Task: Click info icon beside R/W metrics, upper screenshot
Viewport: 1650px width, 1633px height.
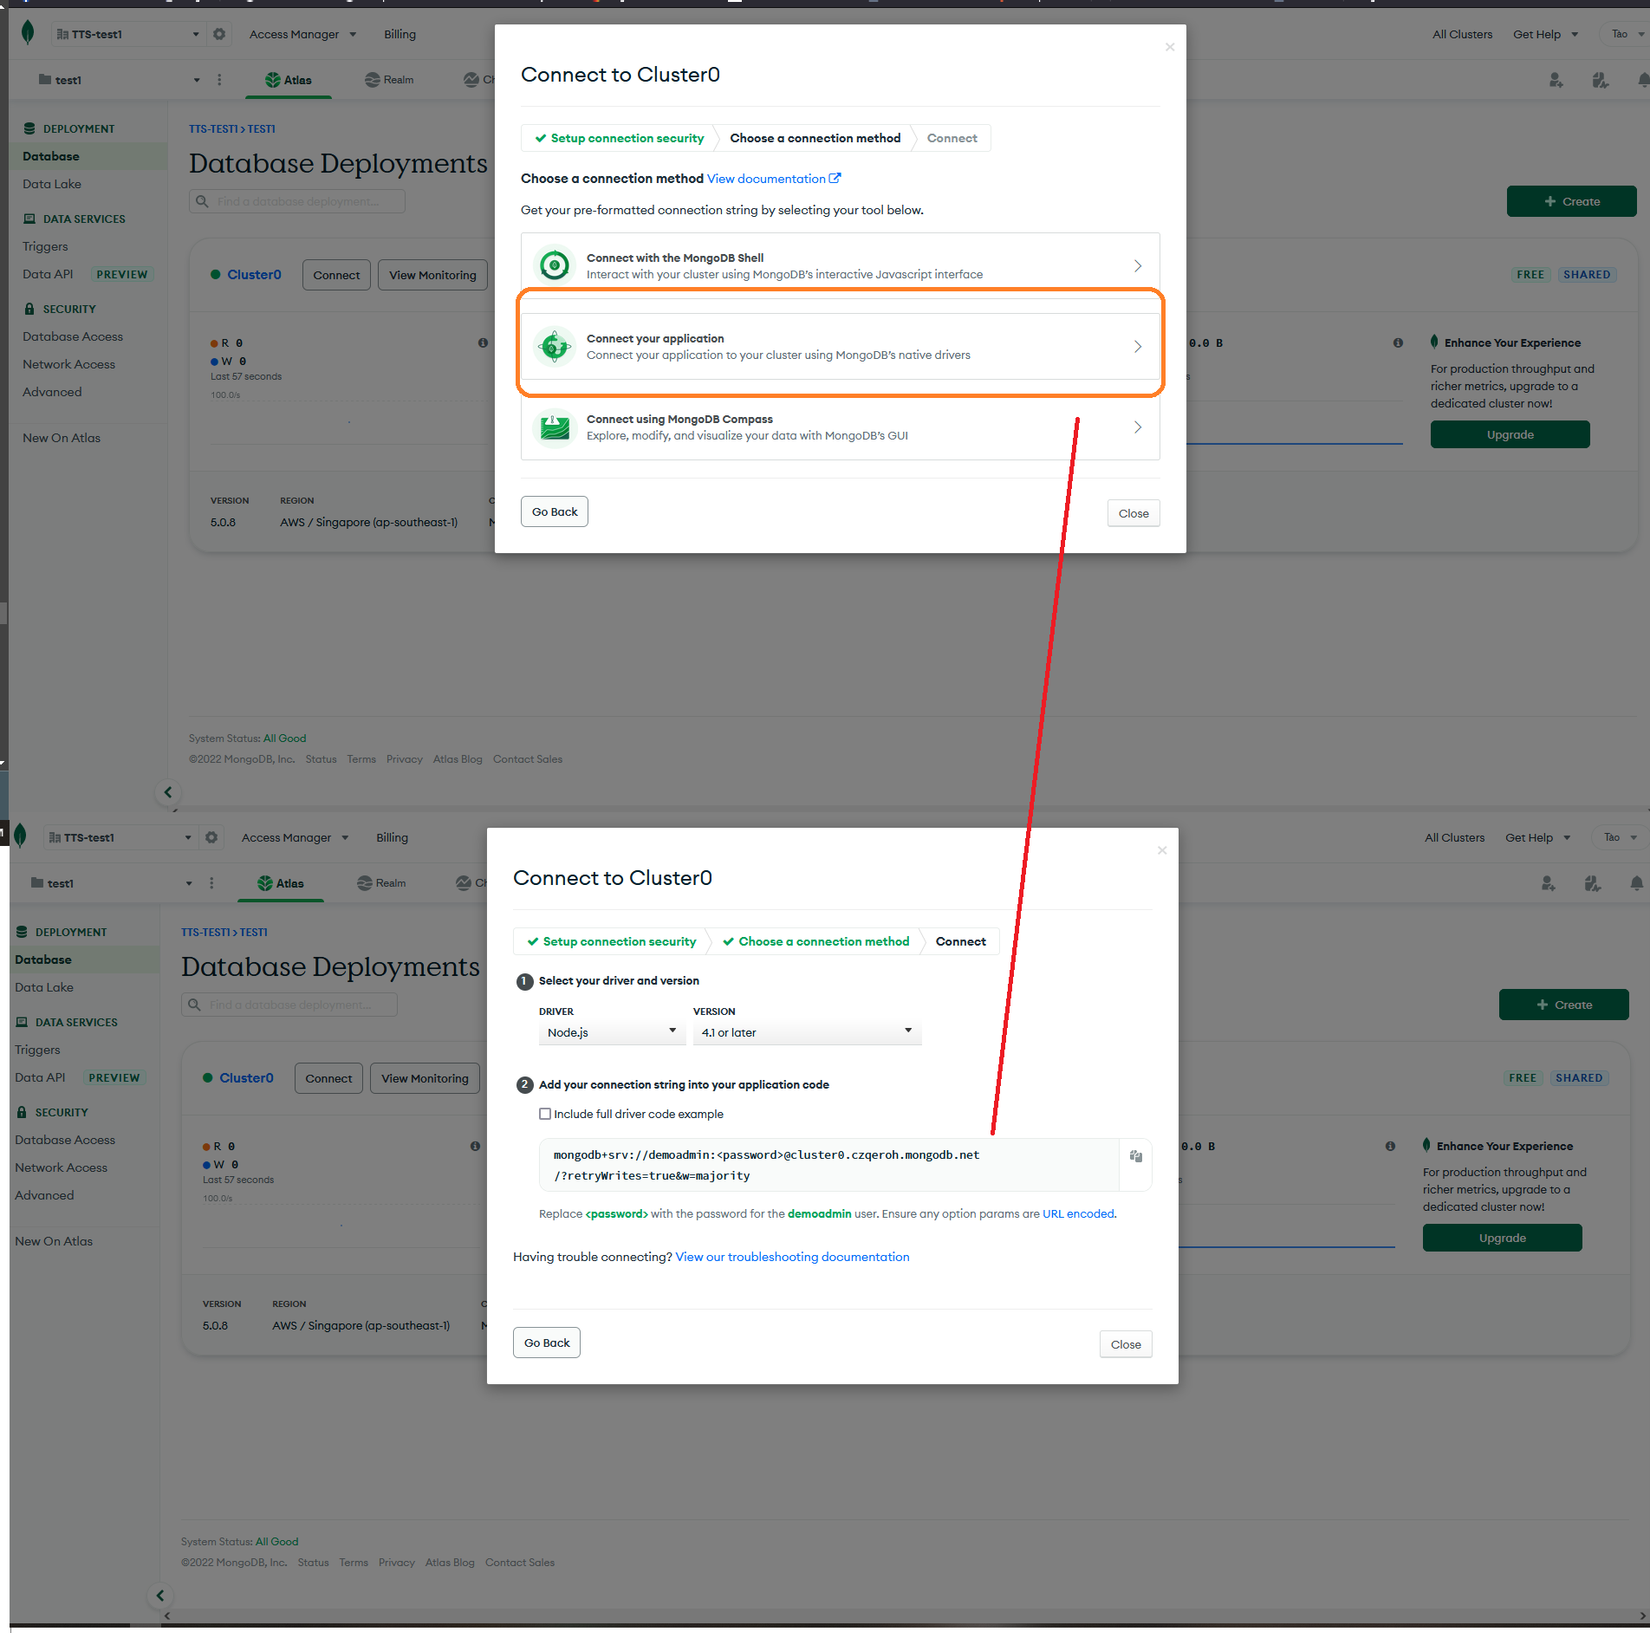Action: coord(483,343)
